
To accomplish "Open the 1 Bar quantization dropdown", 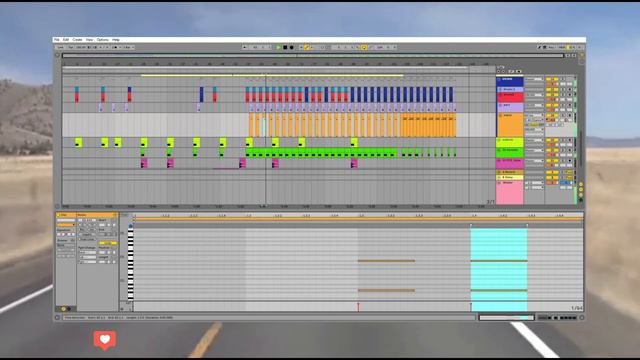I will pos(128,47).
